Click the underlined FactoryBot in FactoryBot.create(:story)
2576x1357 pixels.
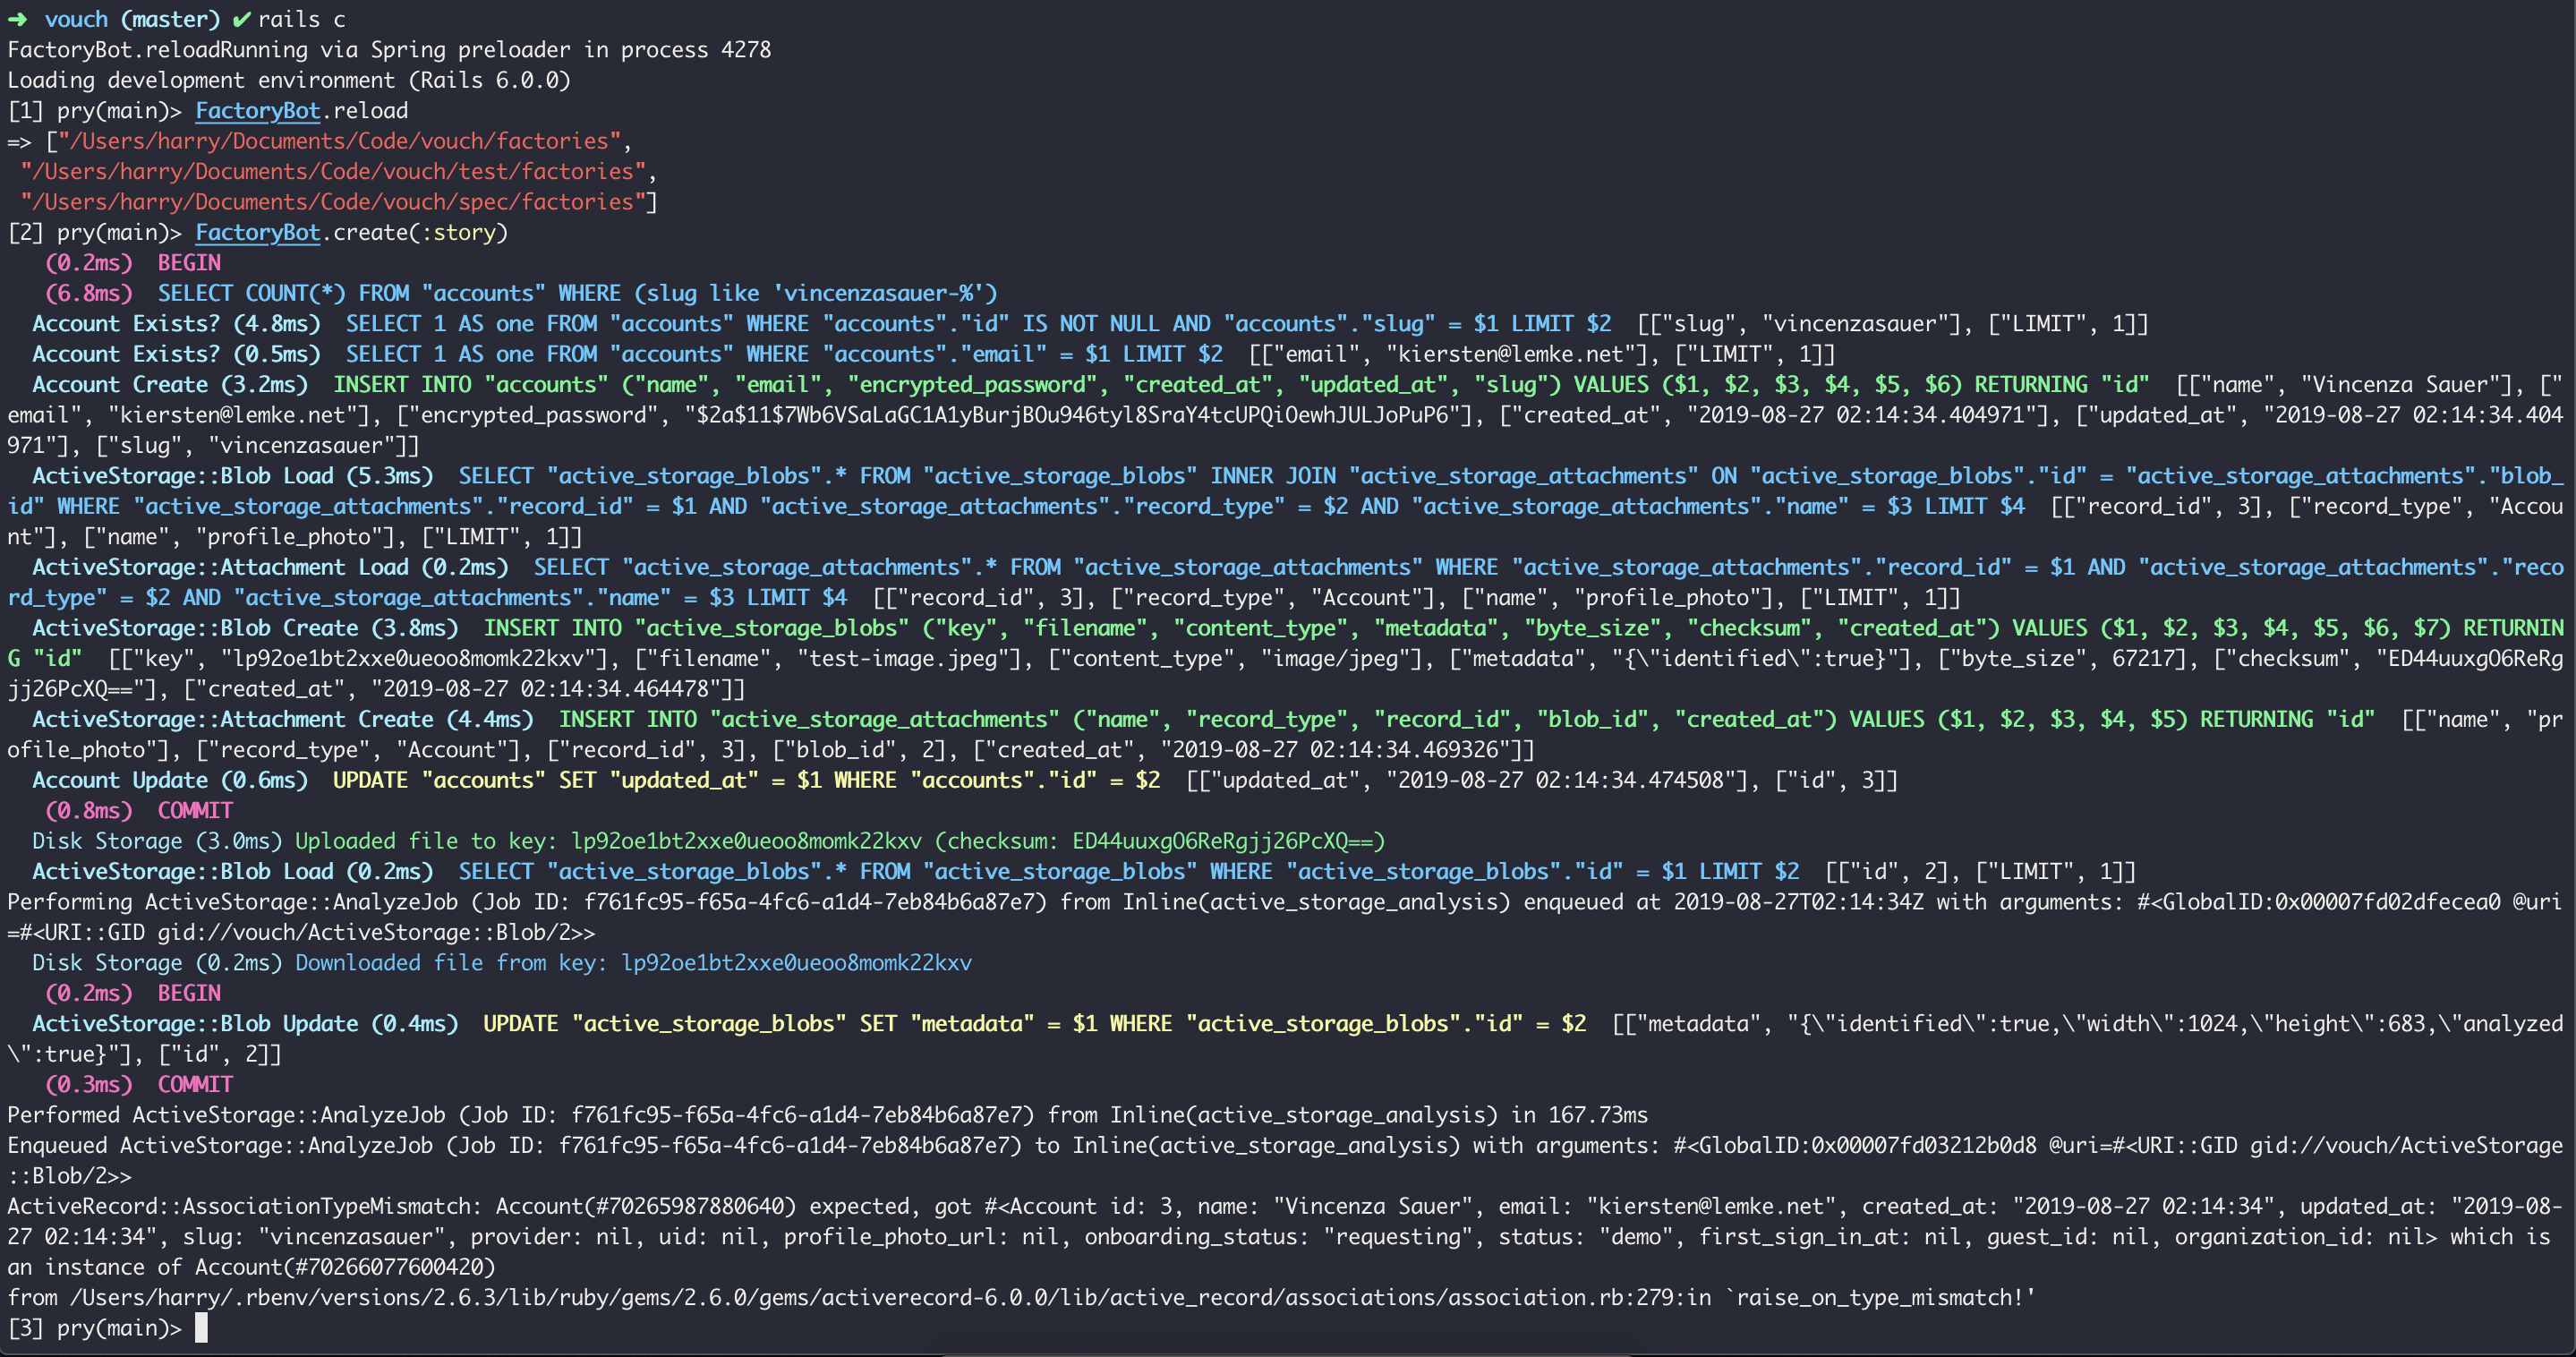pos(258,232)
